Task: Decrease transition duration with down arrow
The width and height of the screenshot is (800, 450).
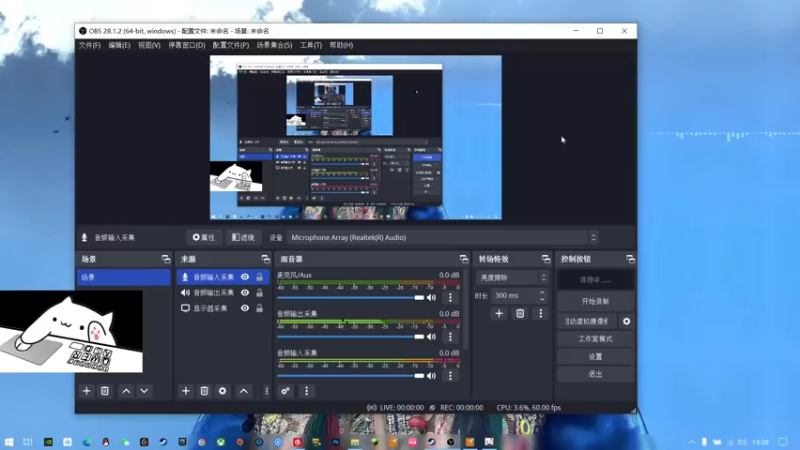Action: 542,299
